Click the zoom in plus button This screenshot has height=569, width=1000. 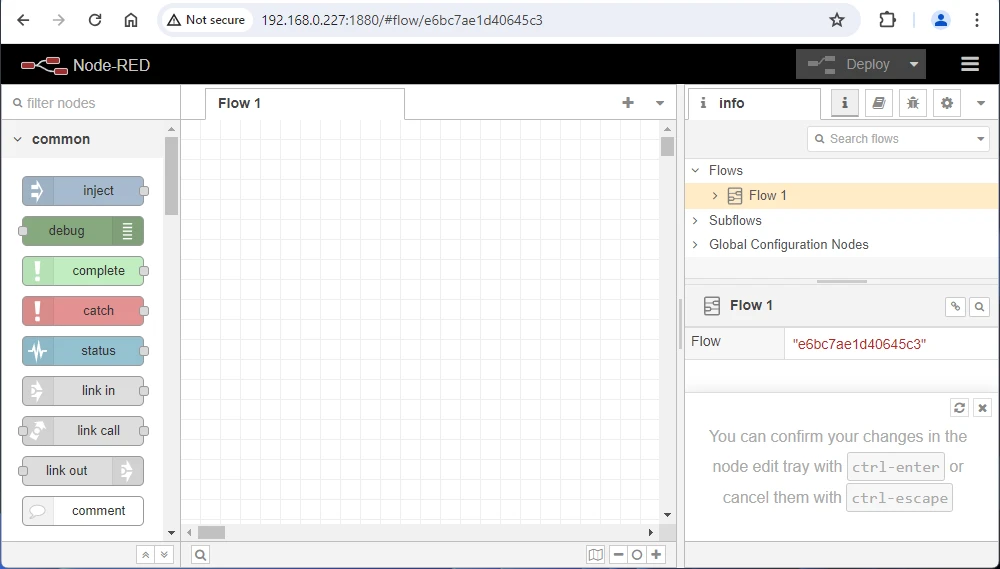point(656,555)
